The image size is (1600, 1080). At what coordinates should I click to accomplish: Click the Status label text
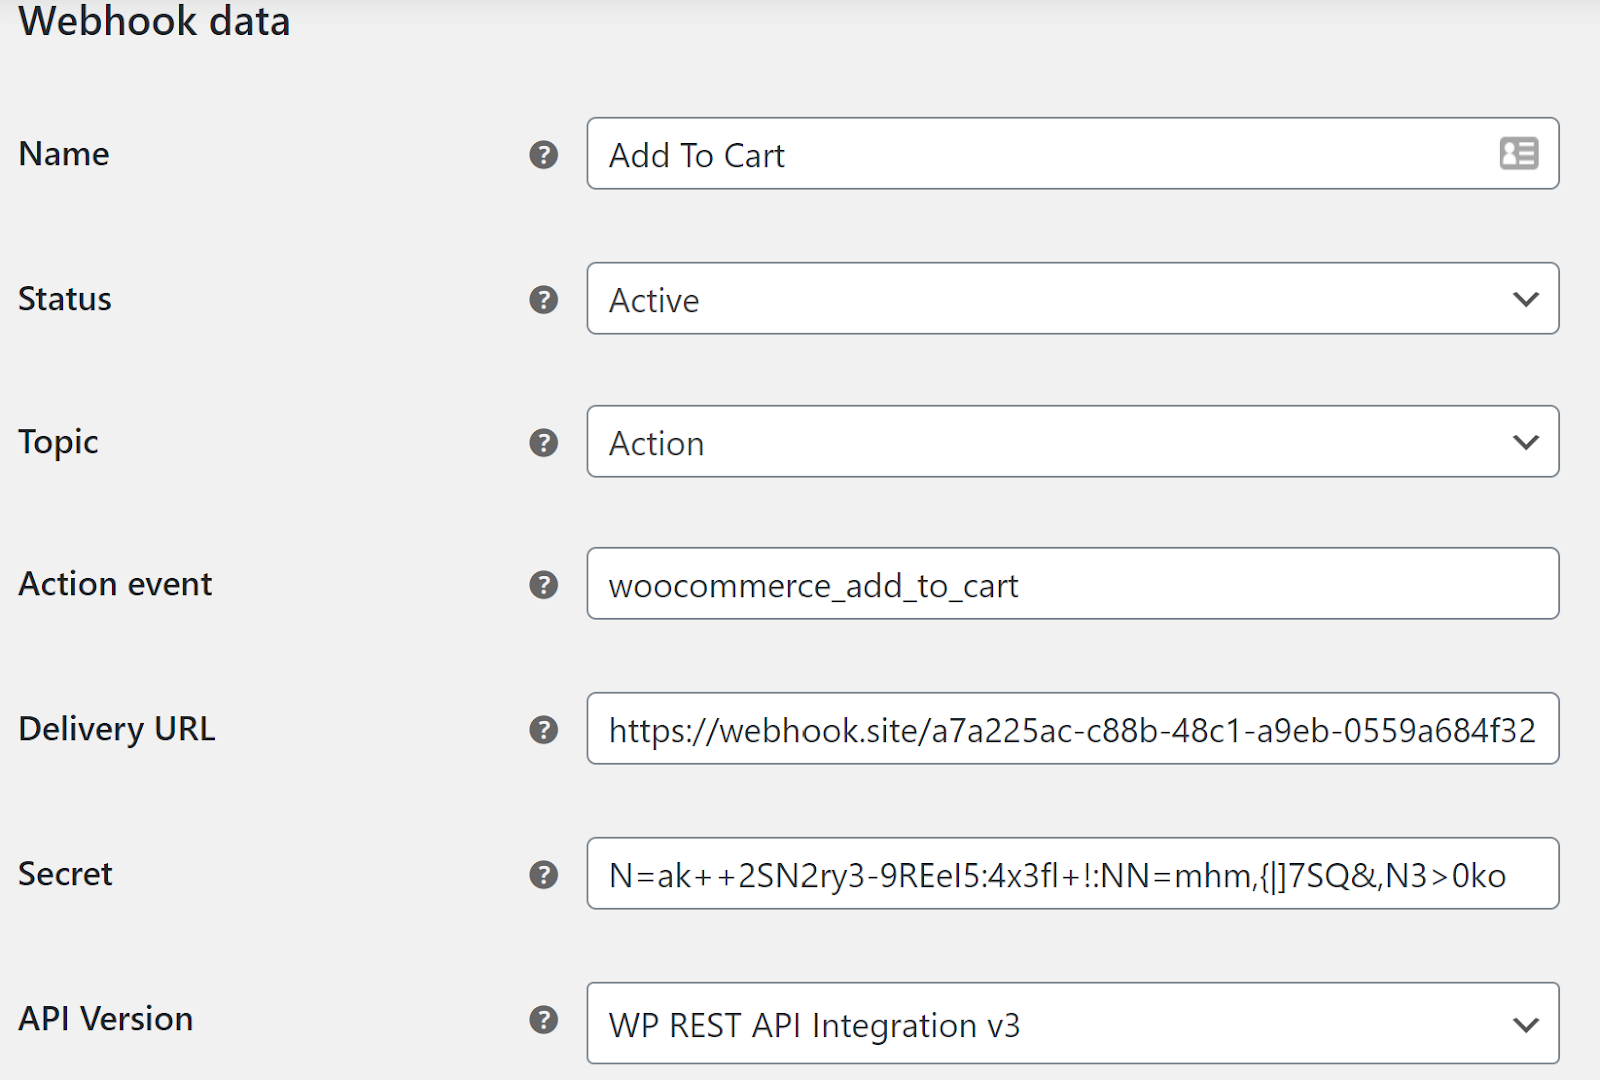pos(65,299)
